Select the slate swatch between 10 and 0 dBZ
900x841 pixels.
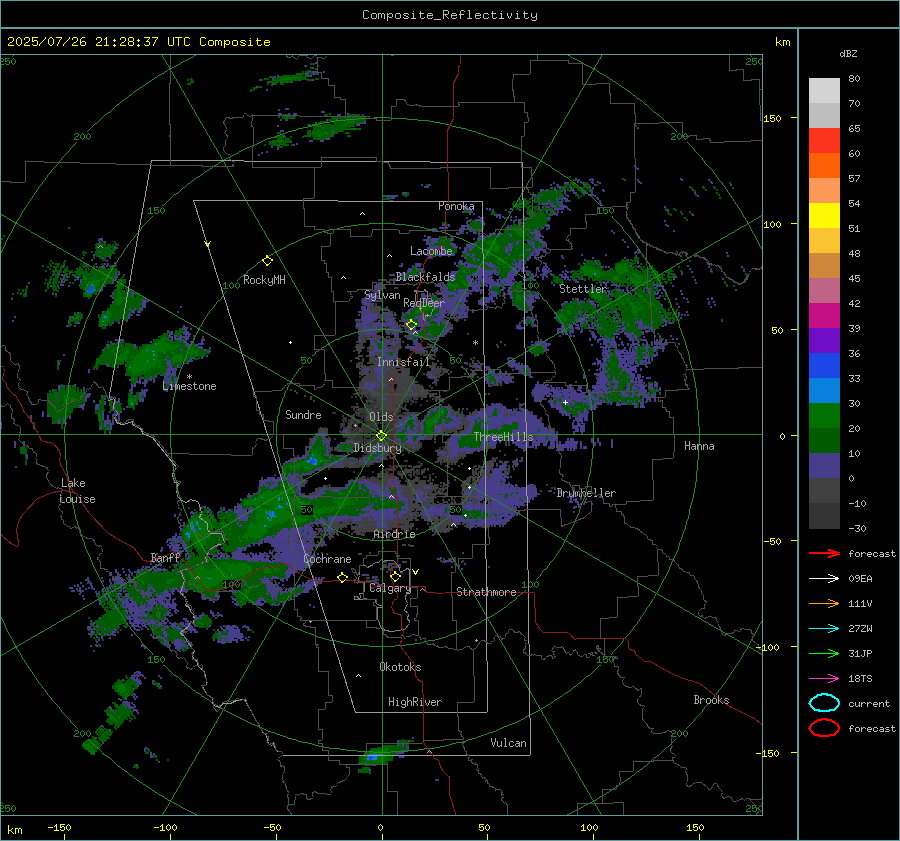pyautogui.click(x=824, y=466)
